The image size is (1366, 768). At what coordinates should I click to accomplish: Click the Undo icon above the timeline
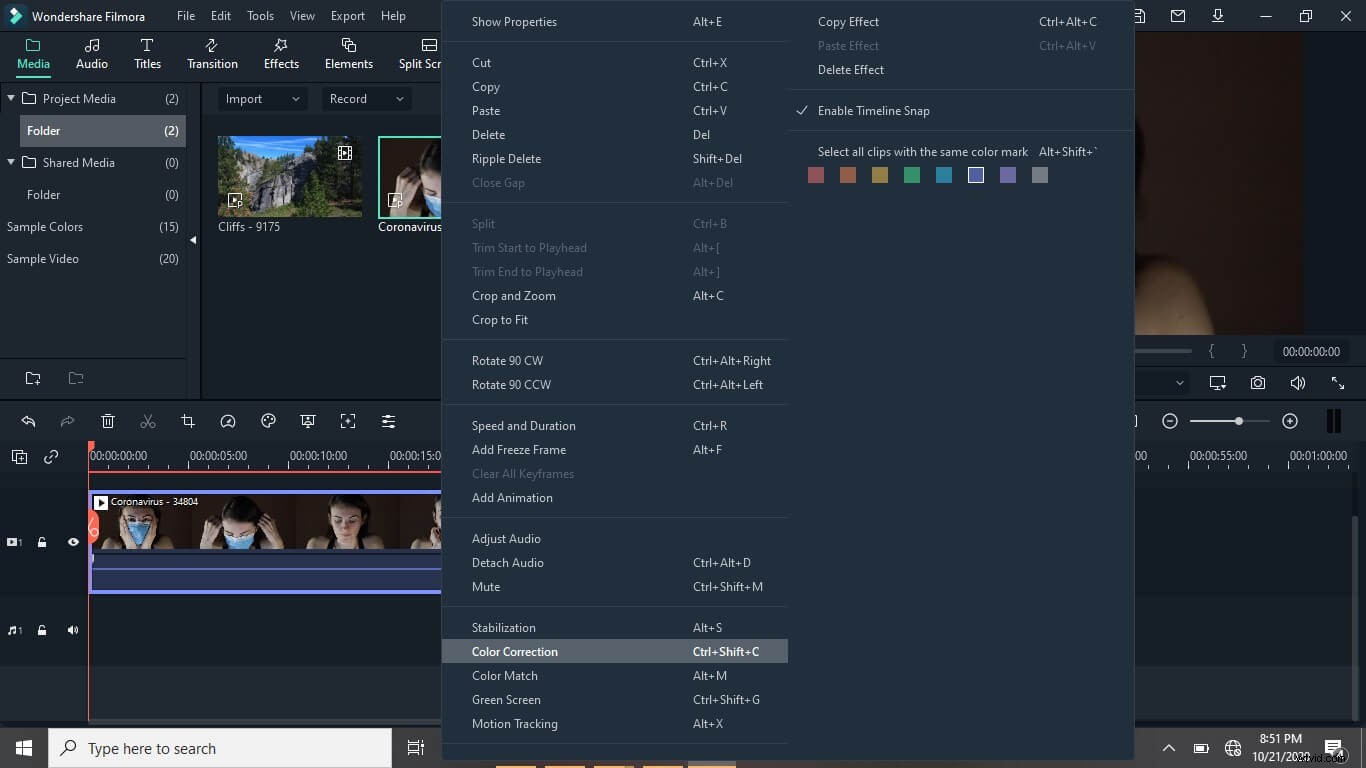tap(28, 421)
